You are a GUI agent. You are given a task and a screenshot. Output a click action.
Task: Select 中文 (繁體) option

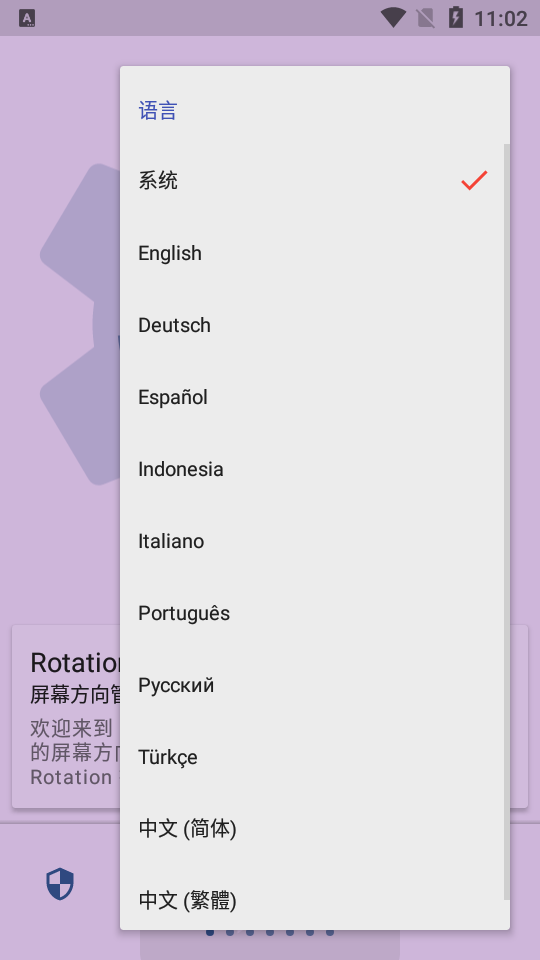point(315,901)
